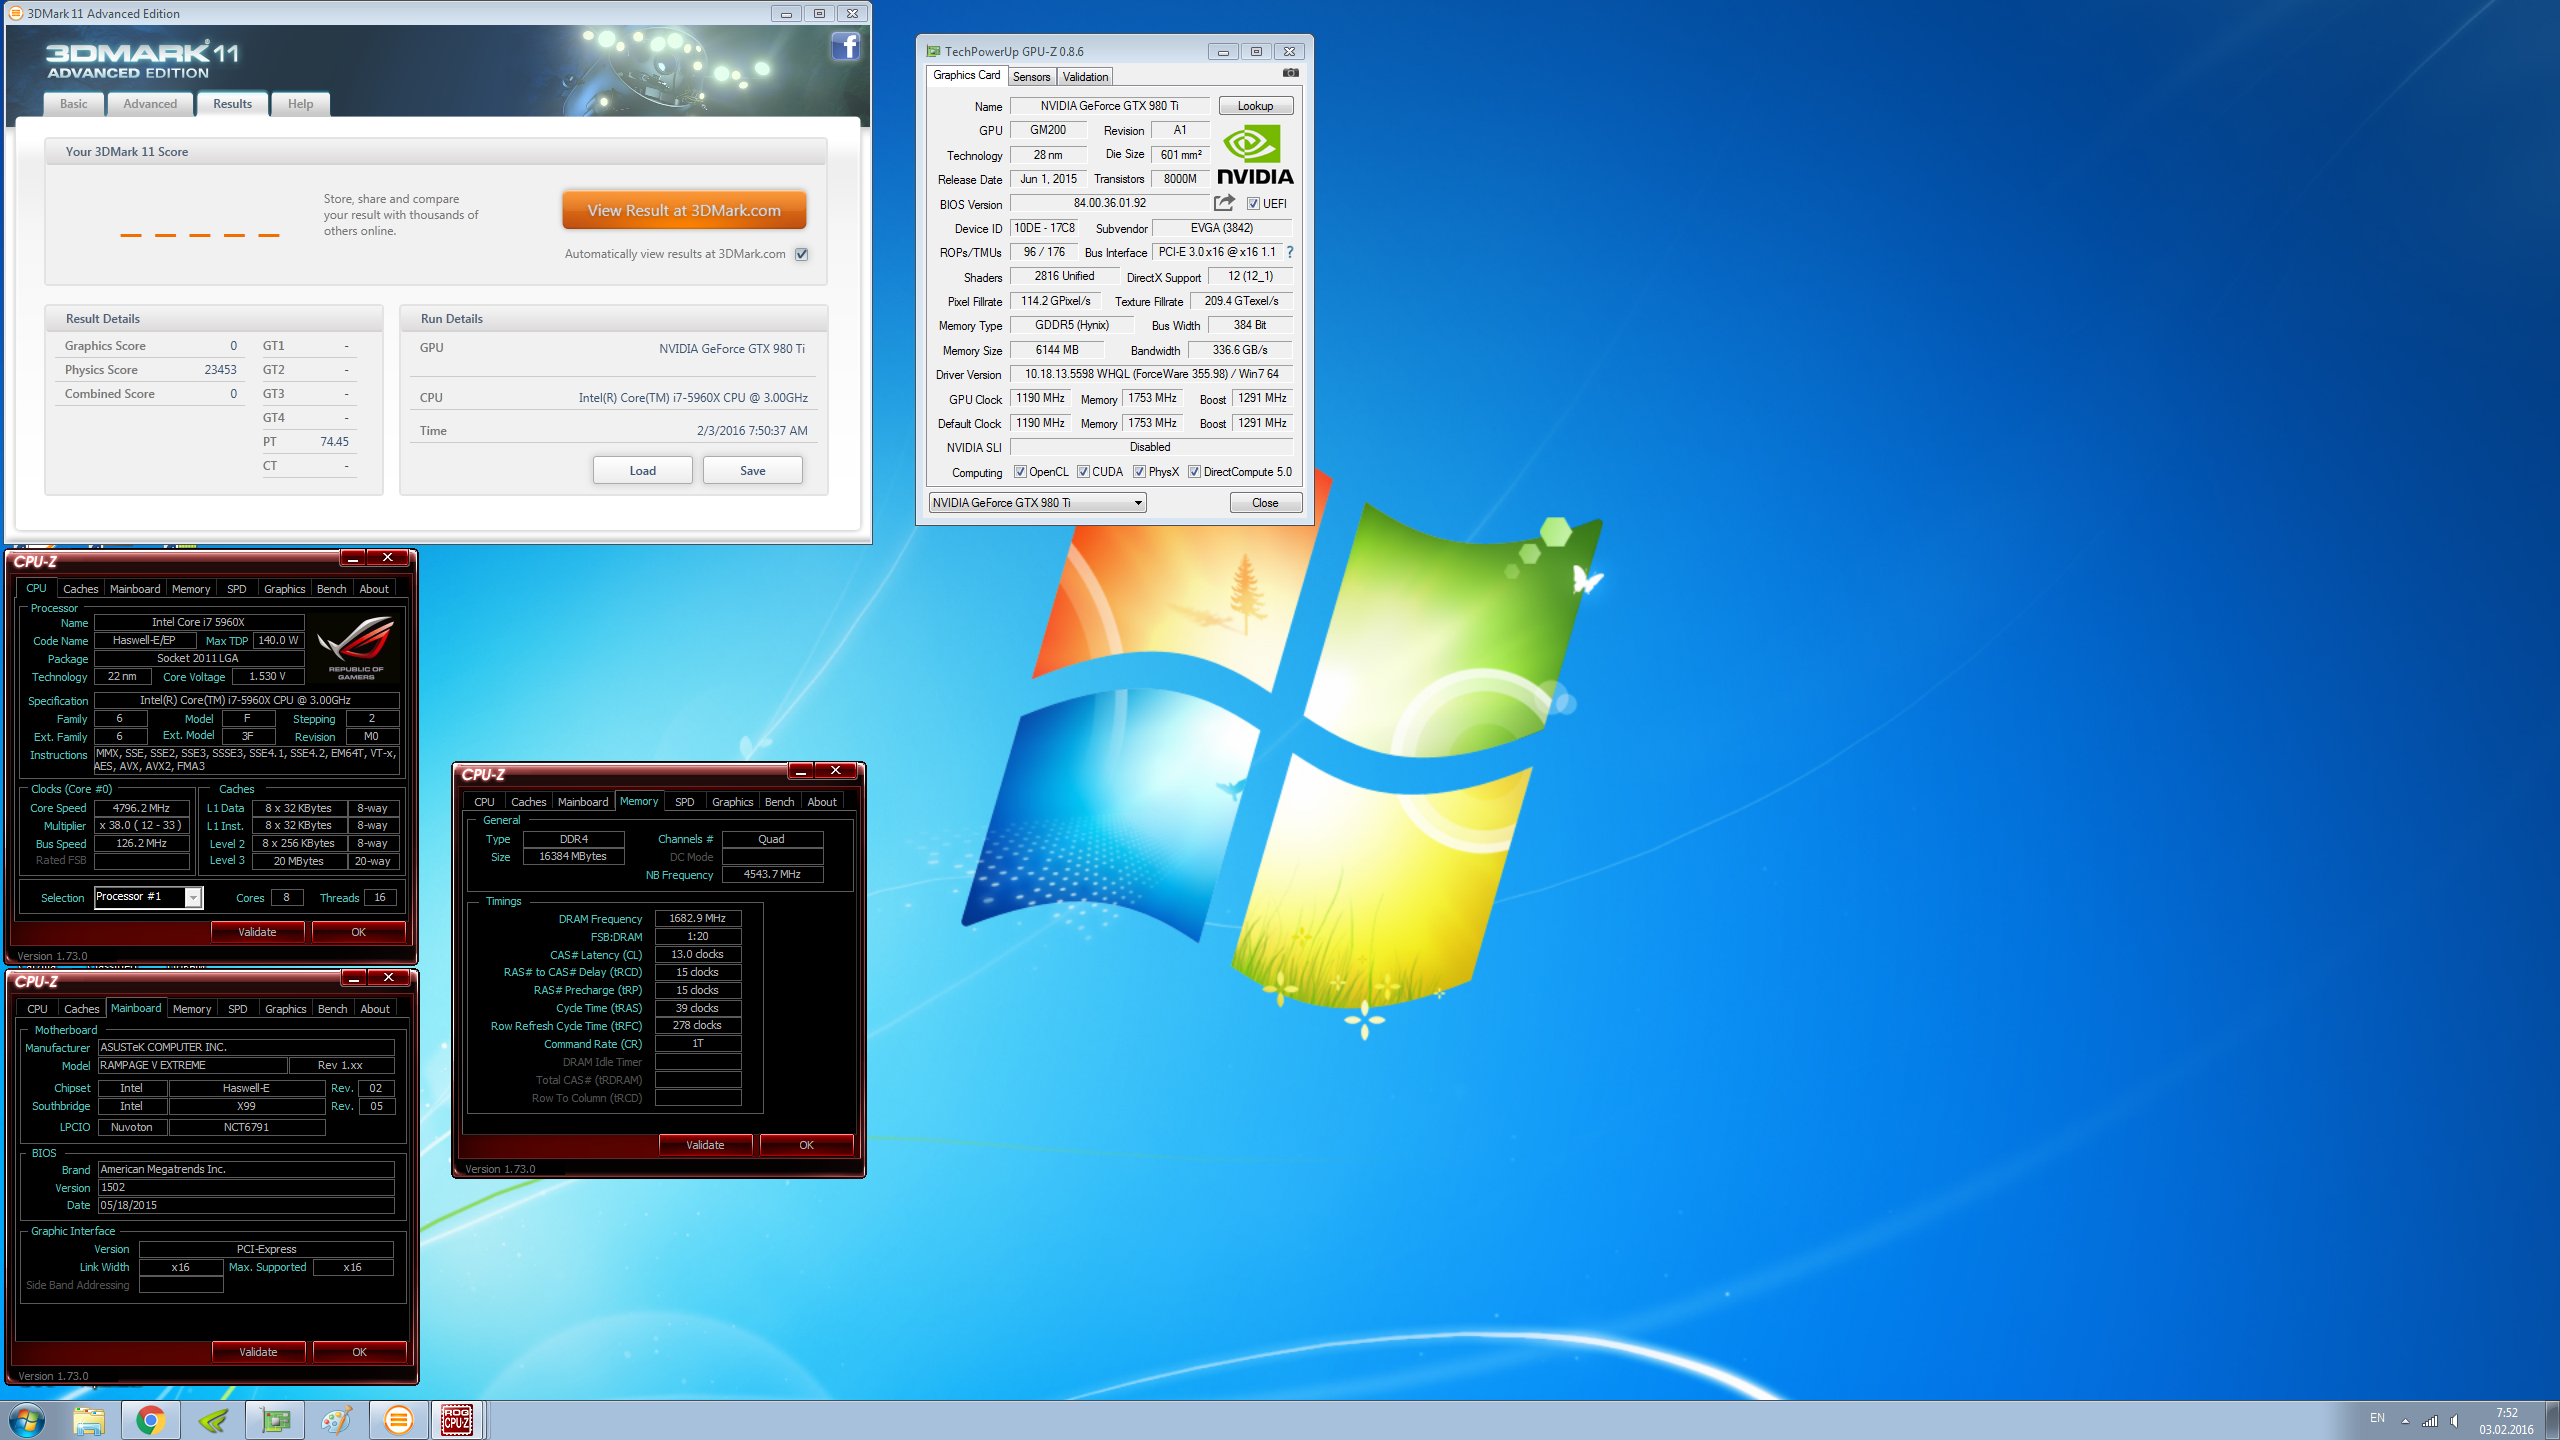
Task: Open SPD tab in CPU-Z Memory window
Action: tap(684, 802)
